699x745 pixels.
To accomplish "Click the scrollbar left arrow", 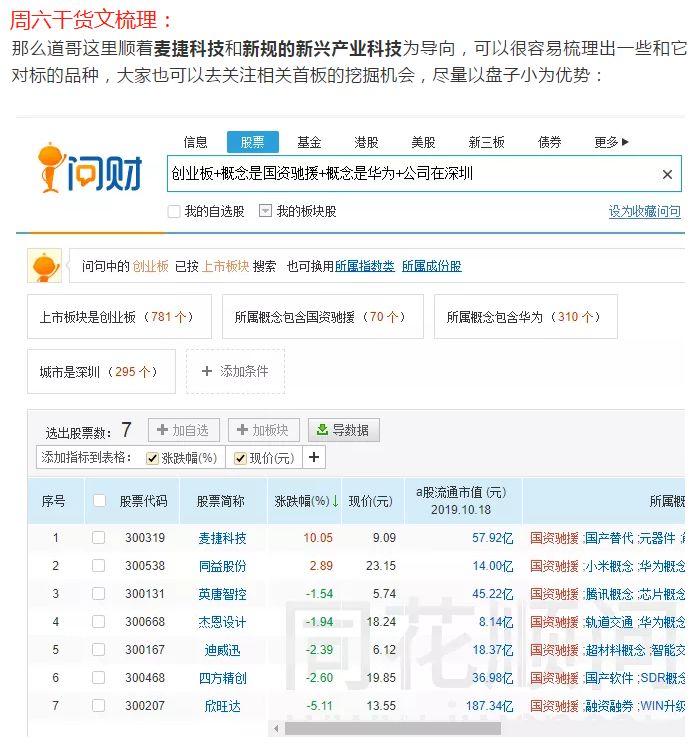I will coord(276,728).
